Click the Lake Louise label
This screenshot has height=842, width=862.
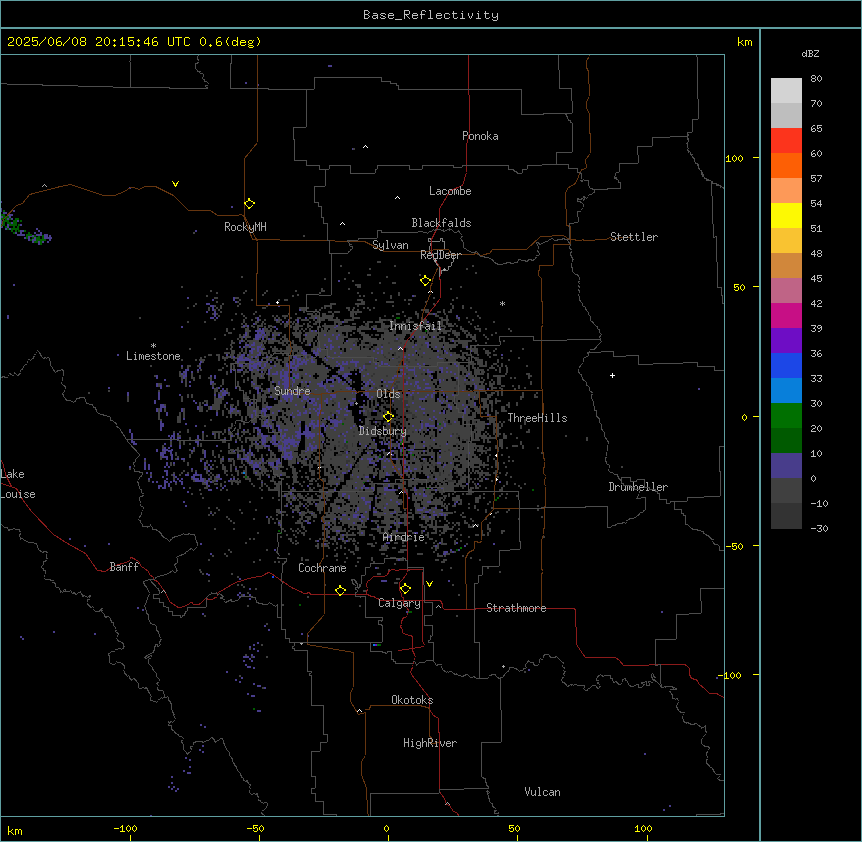pyautogui.click(x=17, y=484)
